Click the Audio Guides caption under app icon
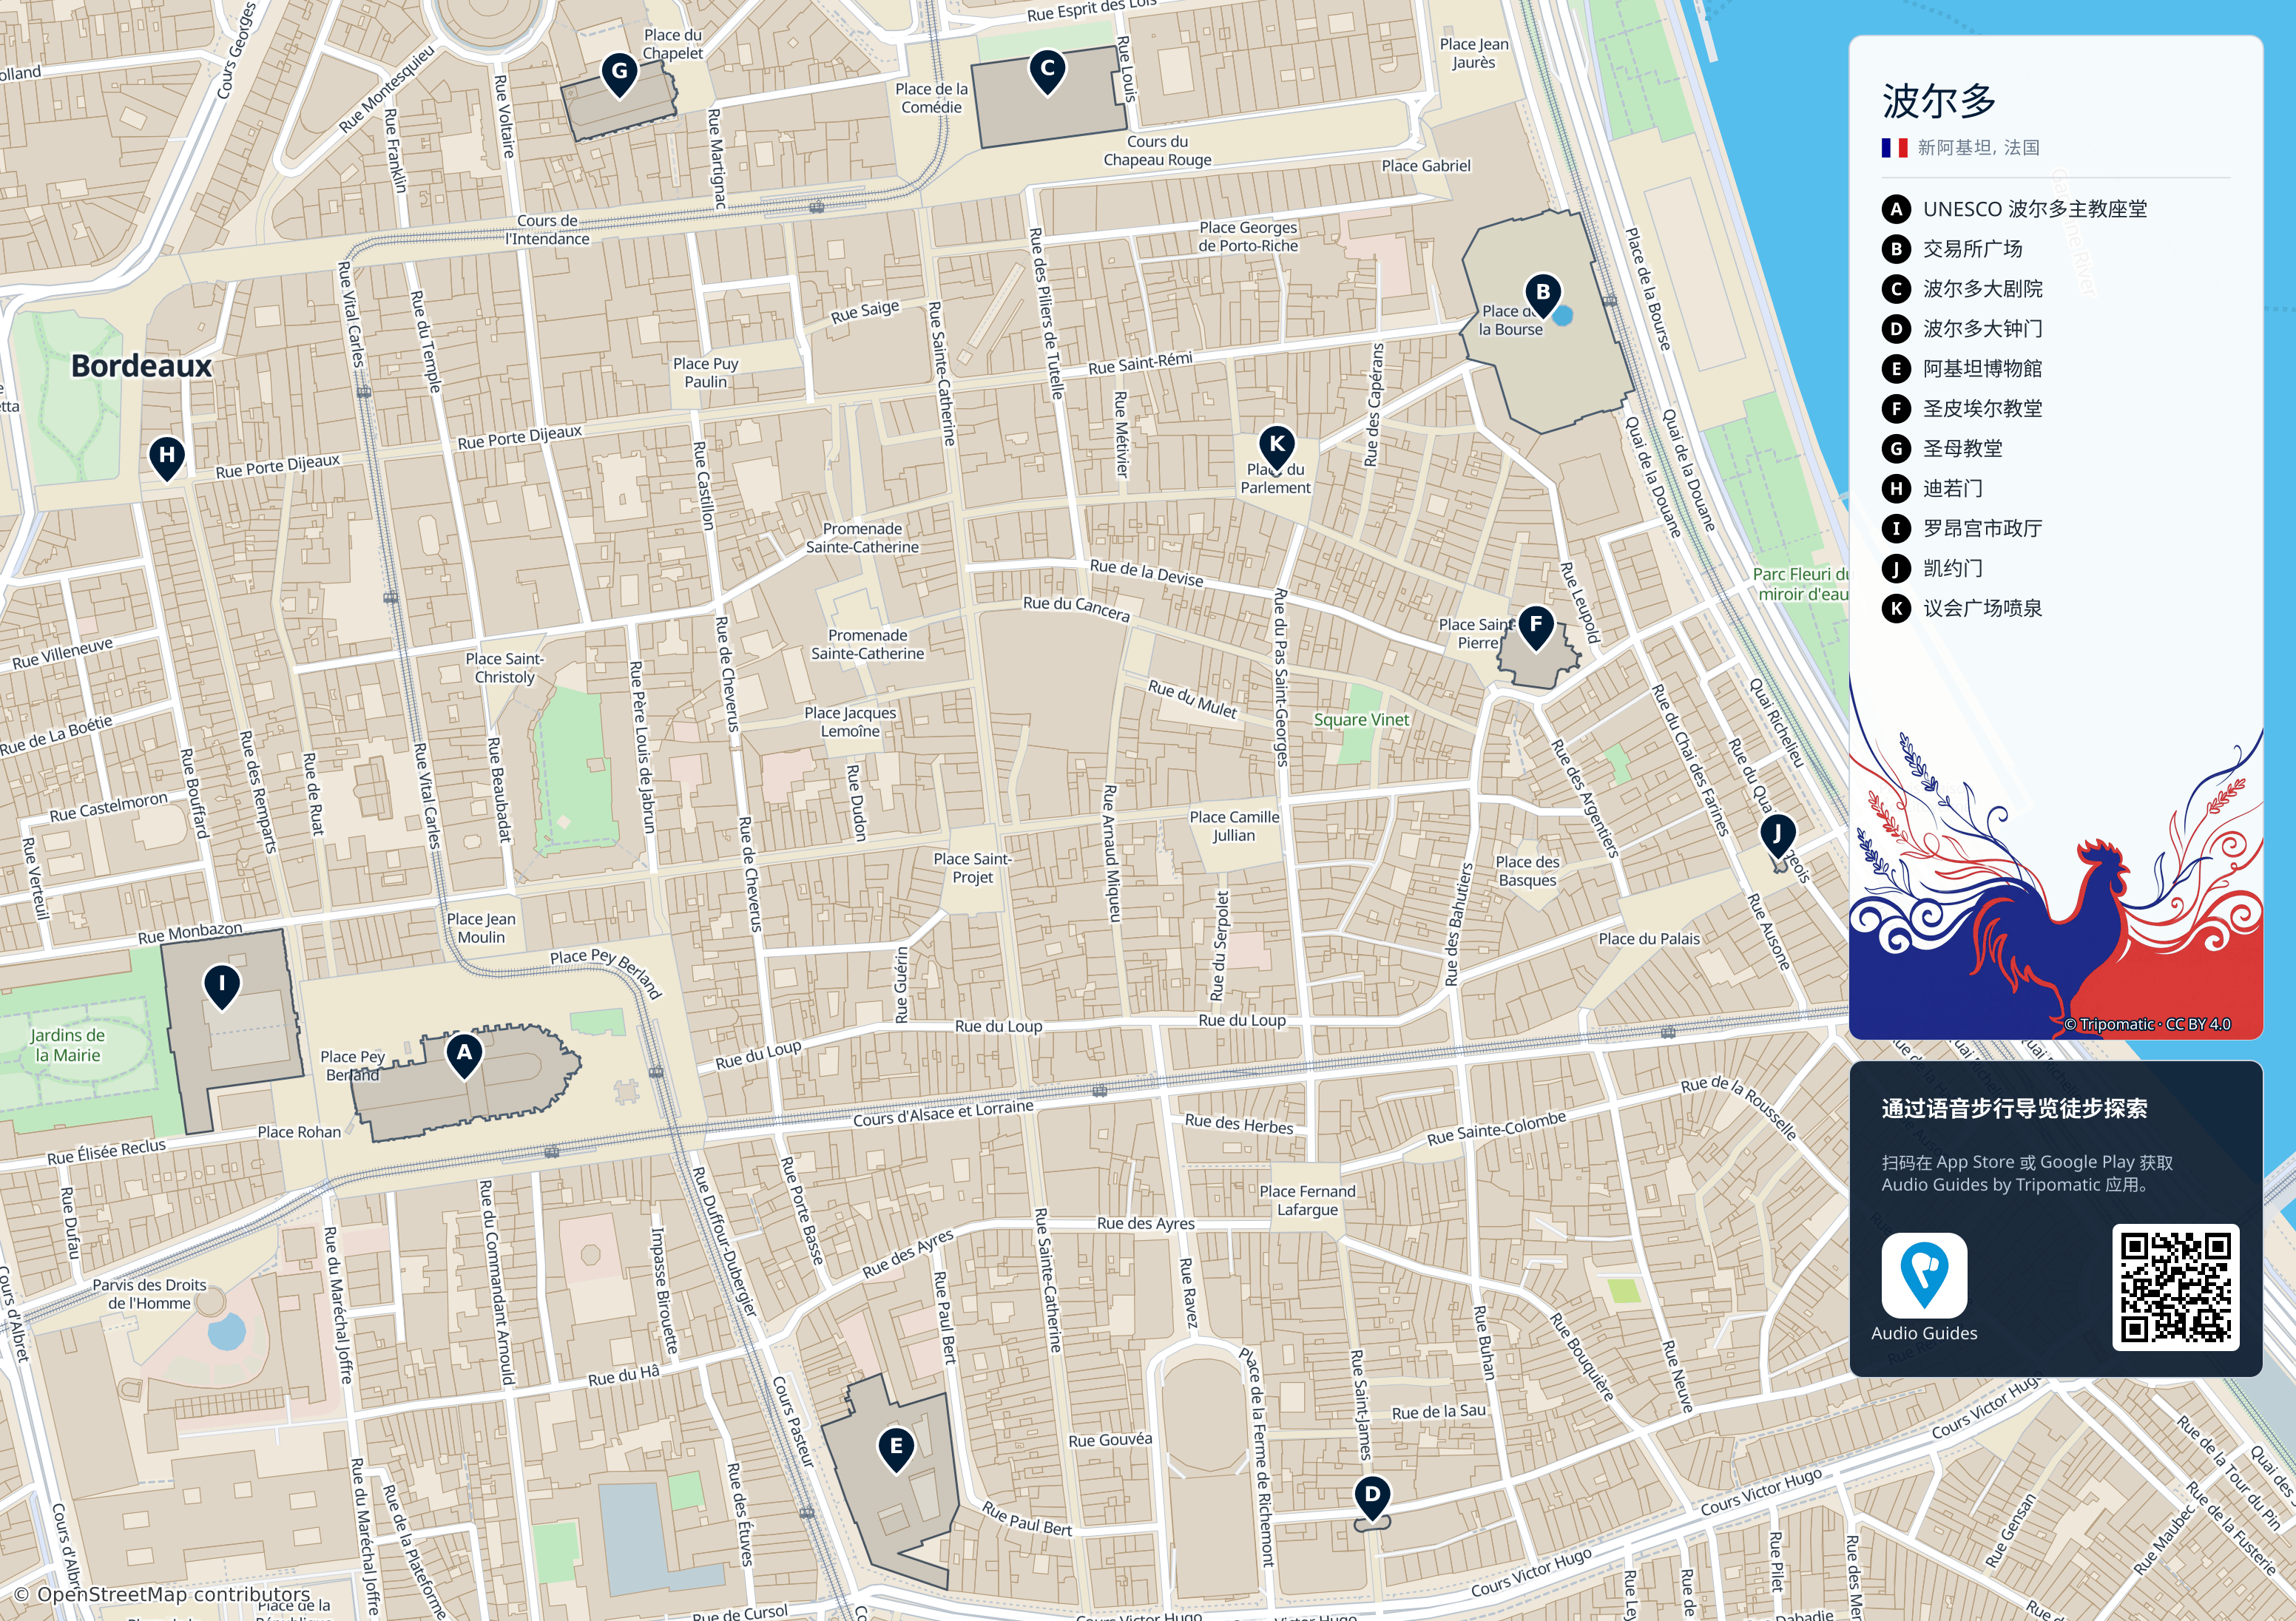 (x=1924, y=1333)
